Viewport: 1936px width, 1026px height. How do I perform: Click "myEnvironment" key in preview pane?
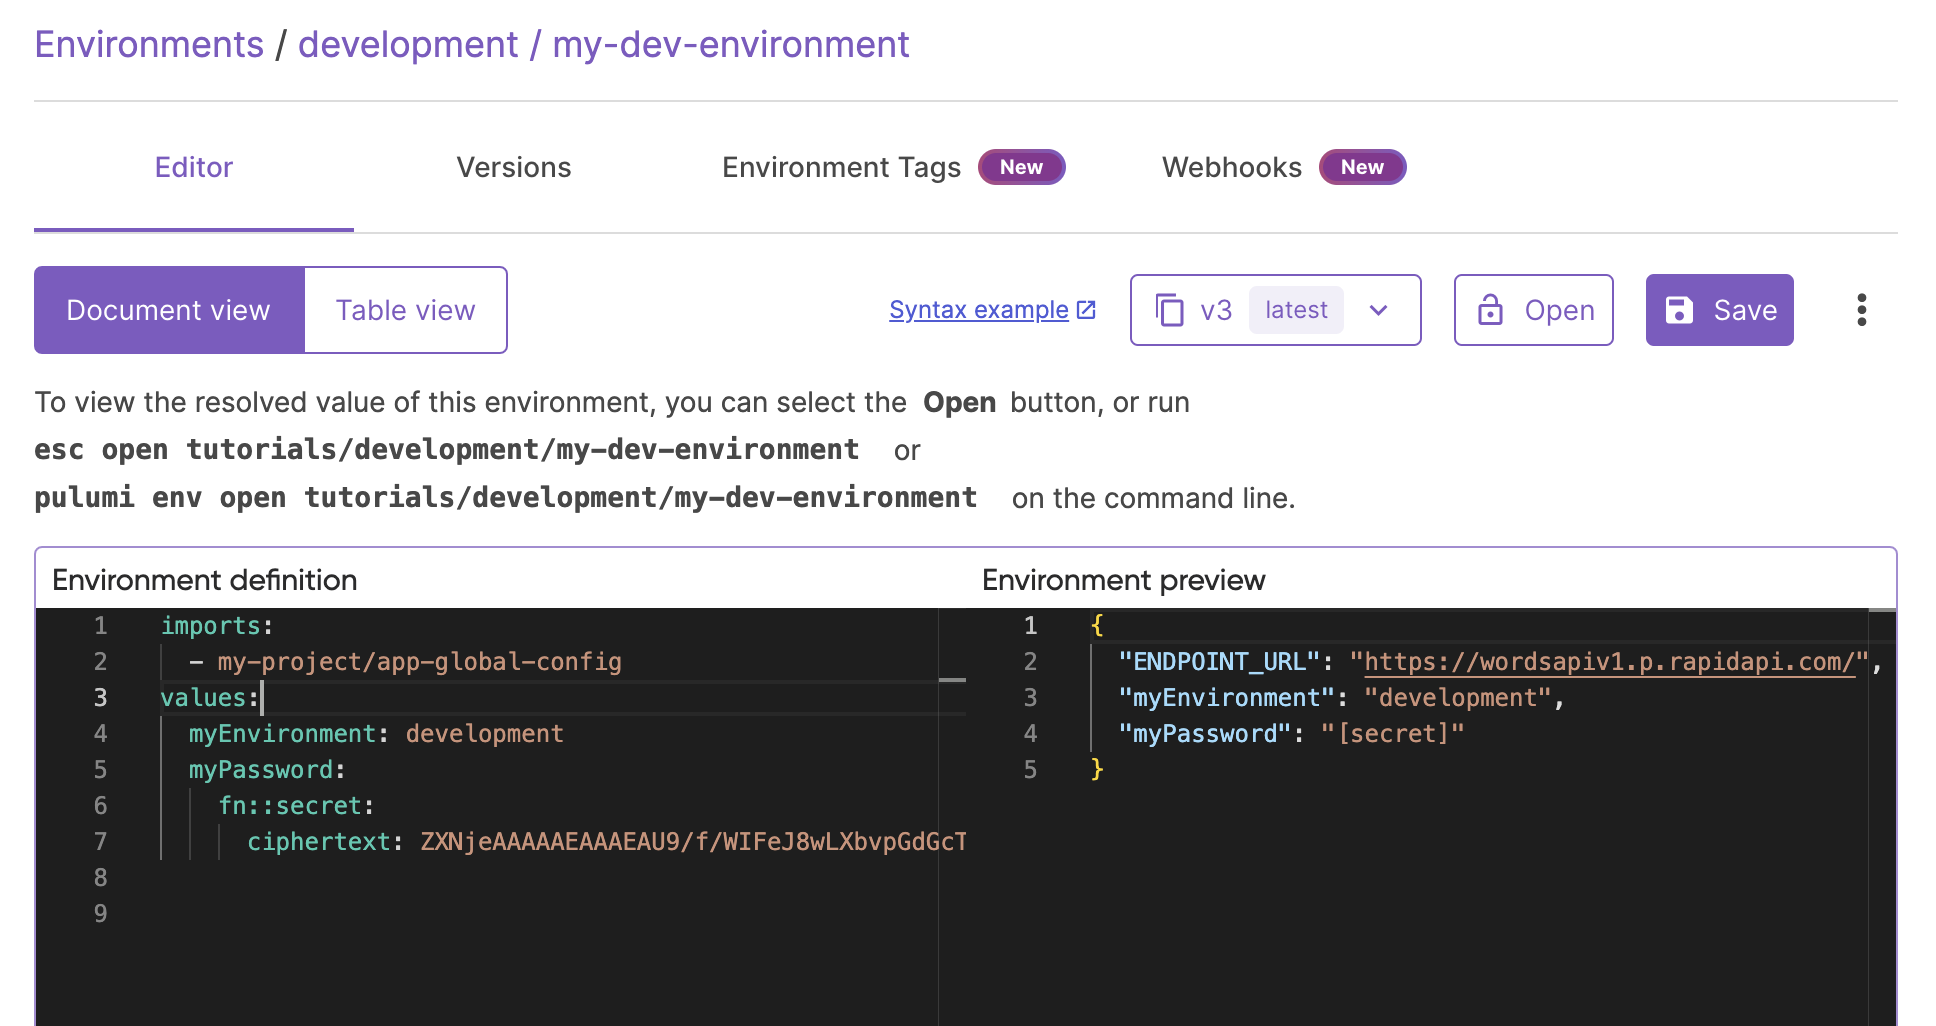tap(1226, 698)
